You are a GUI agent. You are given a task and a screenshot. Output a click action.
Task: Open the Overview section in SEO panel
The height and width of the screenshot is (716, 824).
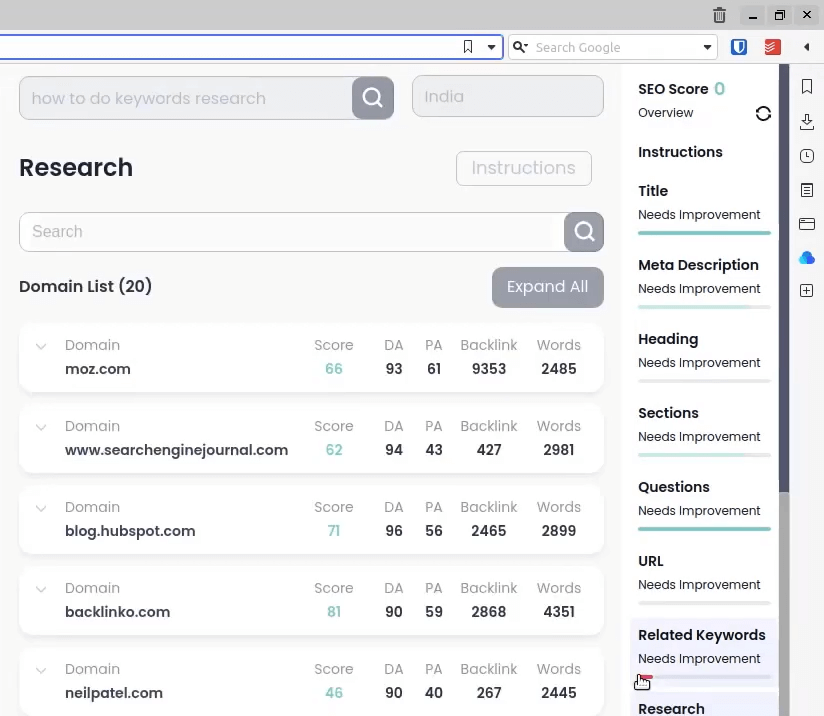point(665,113)
